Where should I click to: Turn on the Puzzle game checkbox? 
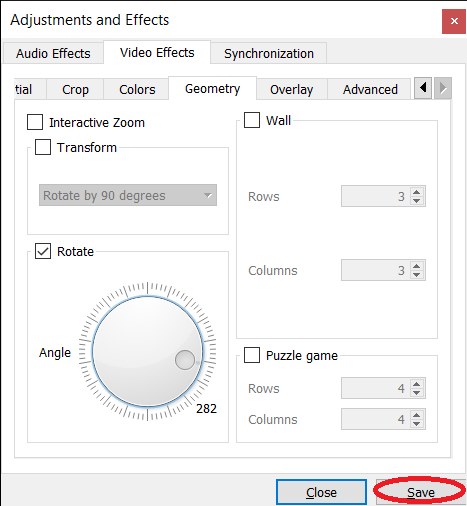pos(252,355)
